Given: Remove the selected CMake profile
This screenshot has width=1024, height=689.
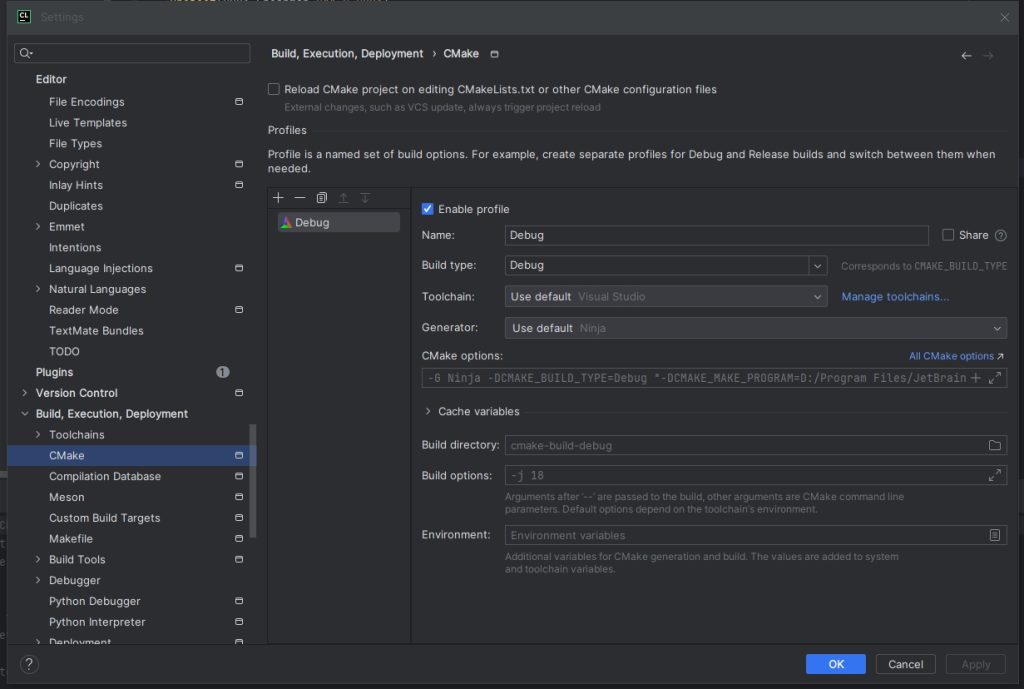Looking at the screenshot, I should point(300,198).
